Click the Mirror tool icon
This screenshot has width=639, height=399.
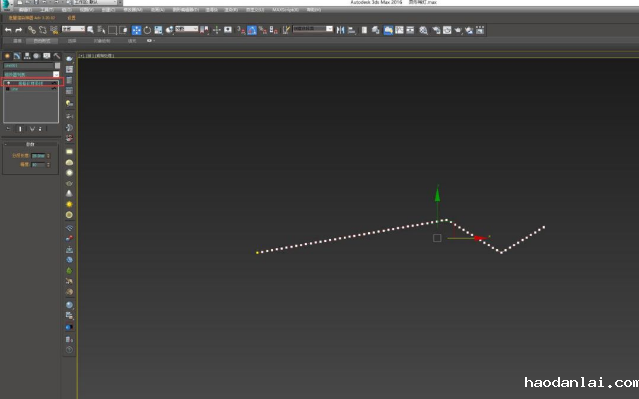(x=340, y=30)
